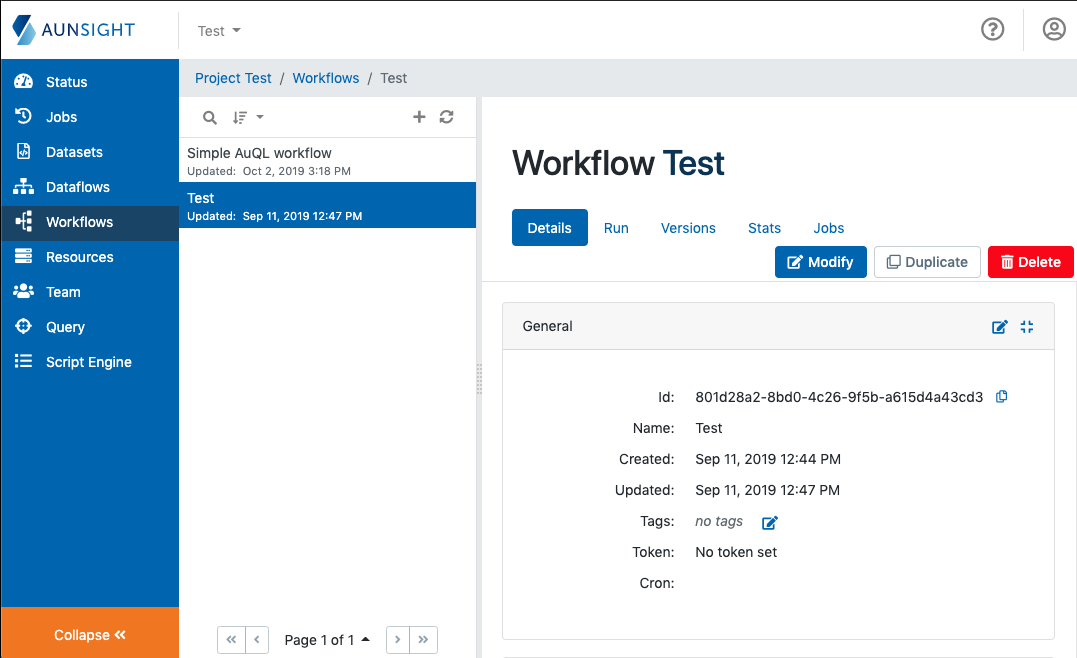Go back to the Workflows breadcrumb link
The image size is (1077, 658).
click(325, 78)
